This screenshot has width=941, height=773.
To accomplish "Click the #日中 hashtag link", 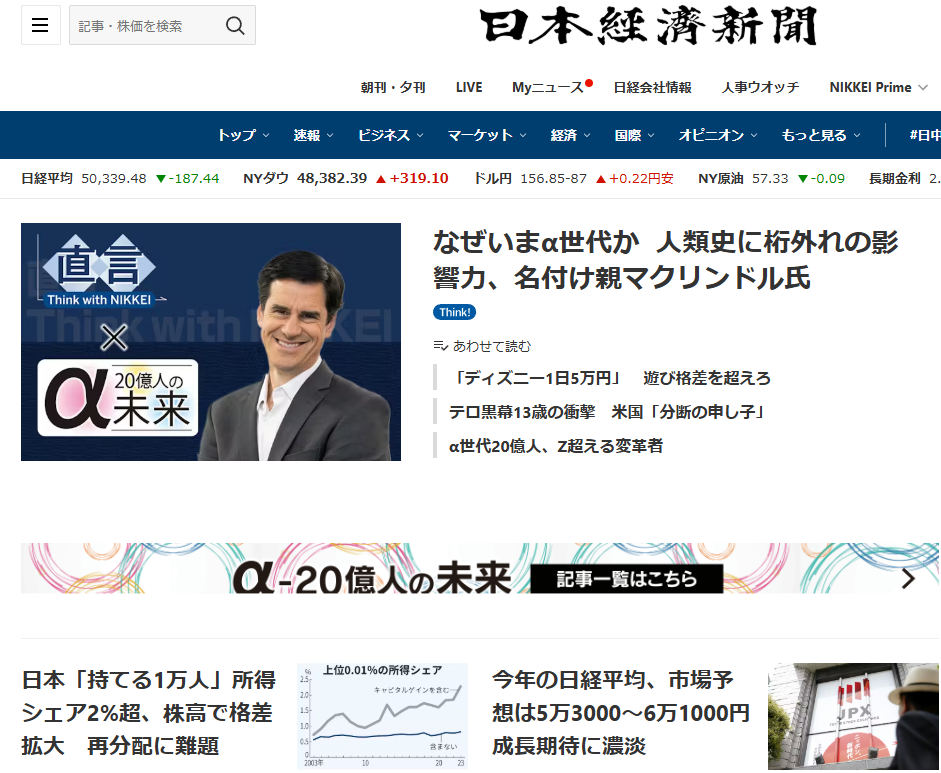I will (925, 135).
